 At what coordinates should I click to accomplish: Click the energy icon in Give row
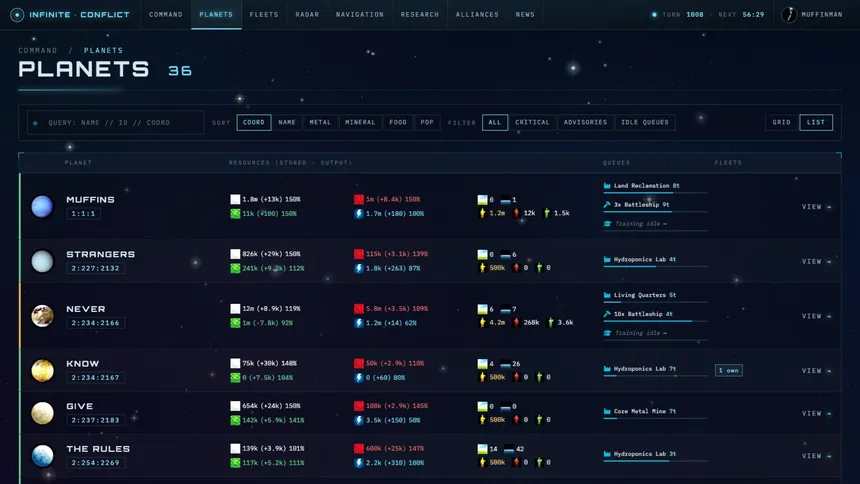tap(359, 420)
